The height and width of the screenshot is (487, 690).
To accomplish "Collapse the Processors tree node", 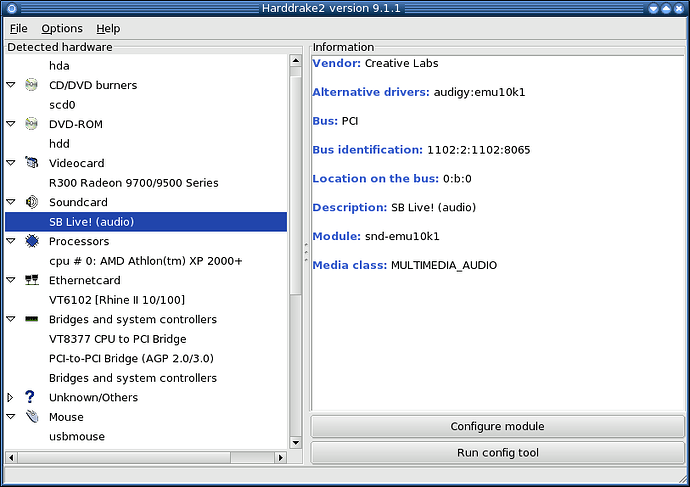I will click(10, 241).
